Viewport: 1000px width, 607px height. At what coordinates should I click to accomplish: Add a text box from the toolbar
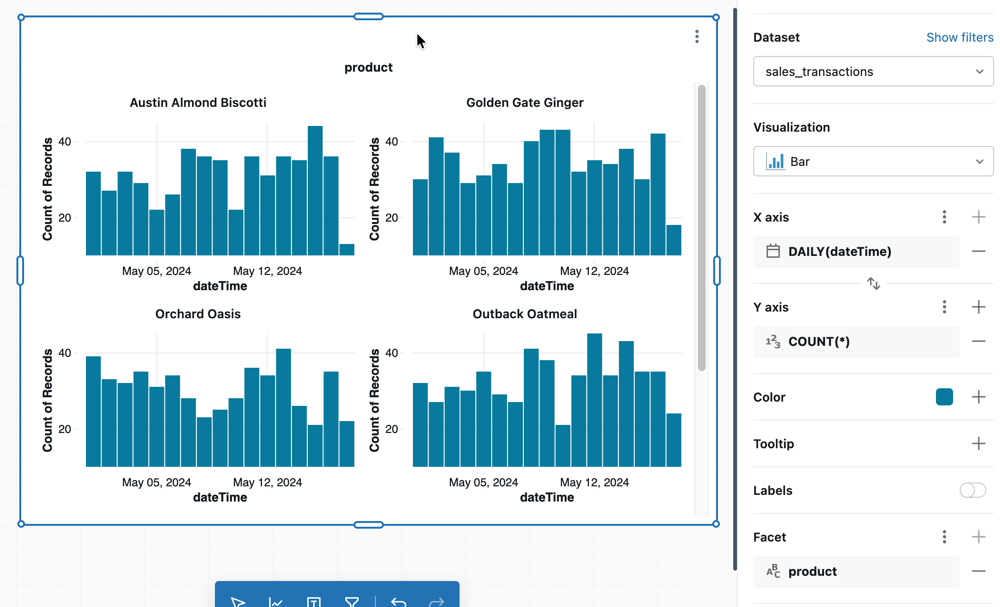(314, 602)
